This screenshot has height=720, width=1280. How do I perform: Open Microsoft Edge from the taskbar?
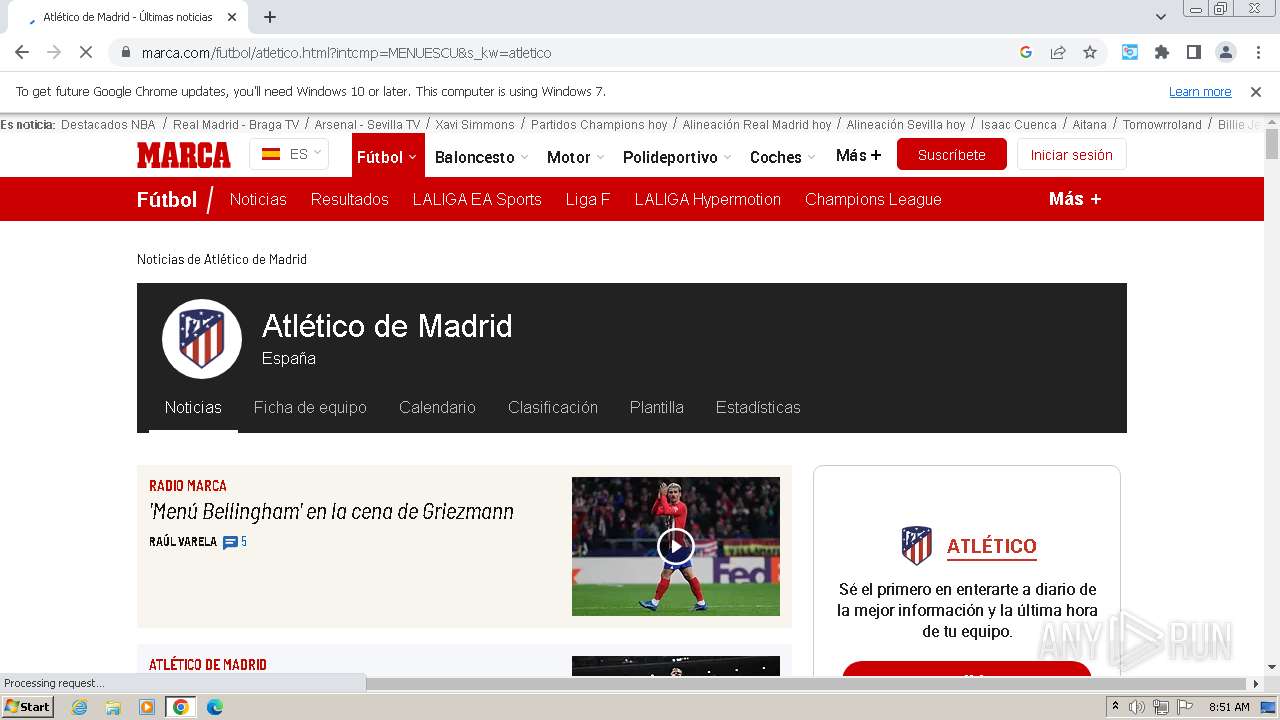pyautogui.click(x=215, y=707)
